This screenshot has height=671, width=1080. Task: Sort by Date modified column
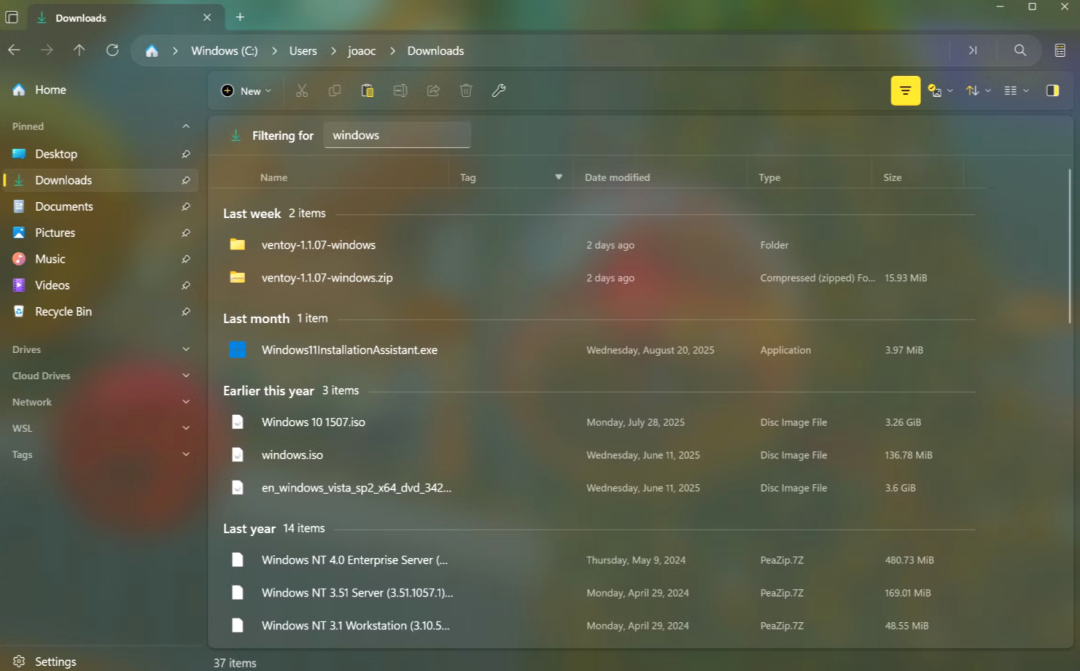tap(617, 177)
